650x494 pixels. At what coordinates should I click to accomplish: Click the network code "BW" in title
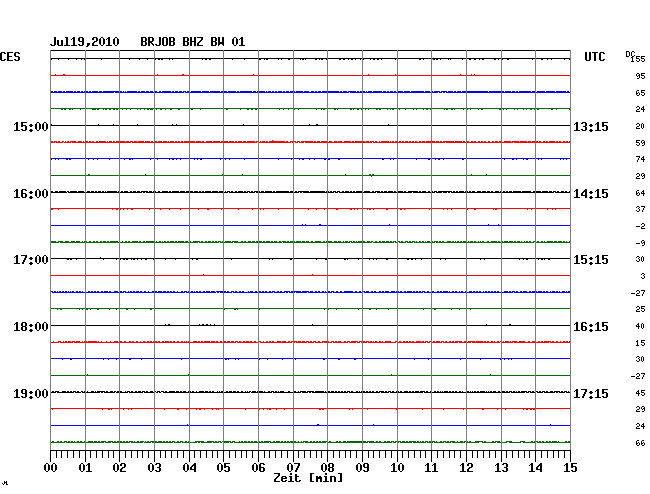click(217, 42)
